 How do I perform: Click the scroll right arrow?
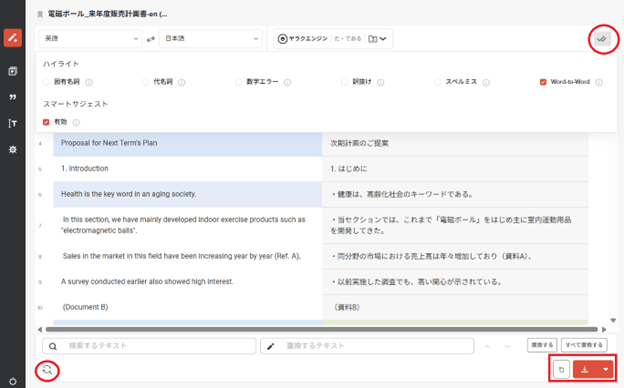(604, 330)
